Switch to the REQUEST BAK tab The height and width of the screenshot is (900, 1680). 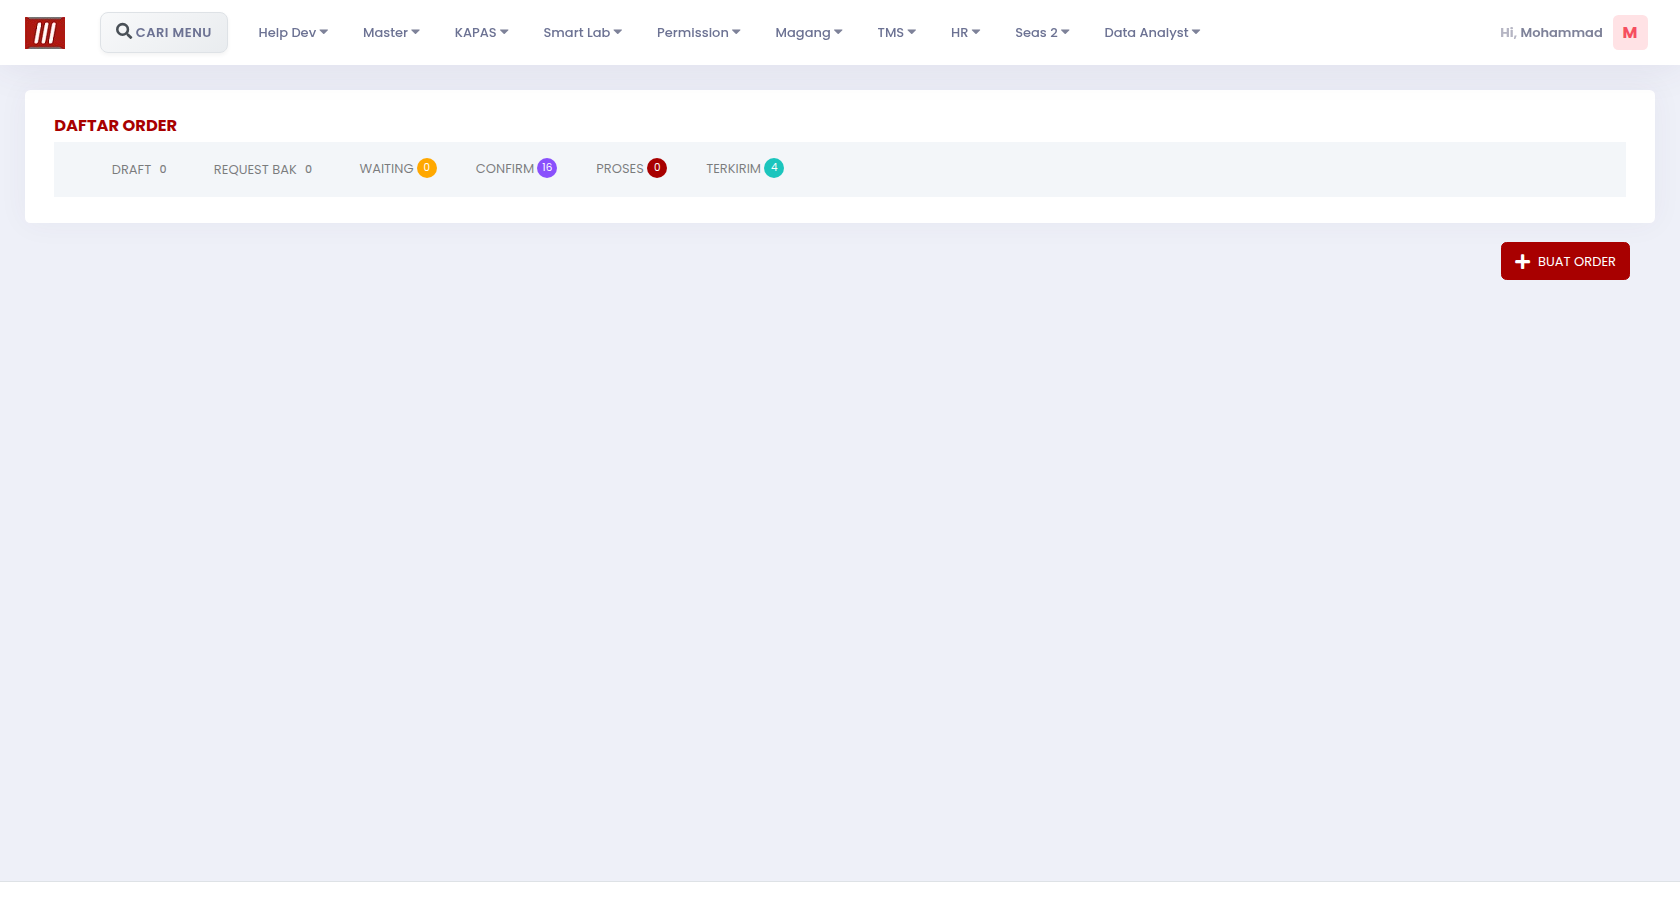pyautogui.click(x=263, y=169)
